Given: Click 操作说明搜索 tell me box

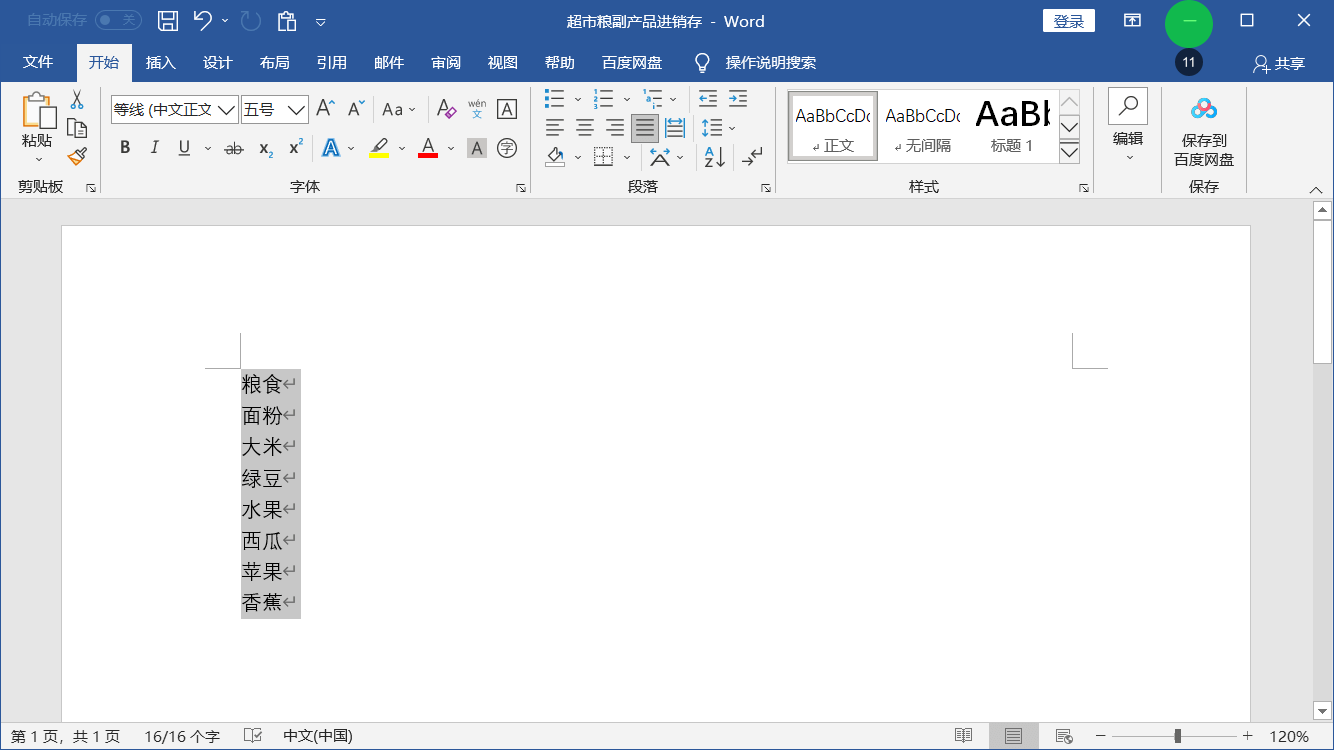Looking at the screenshot, I should 770,63.
